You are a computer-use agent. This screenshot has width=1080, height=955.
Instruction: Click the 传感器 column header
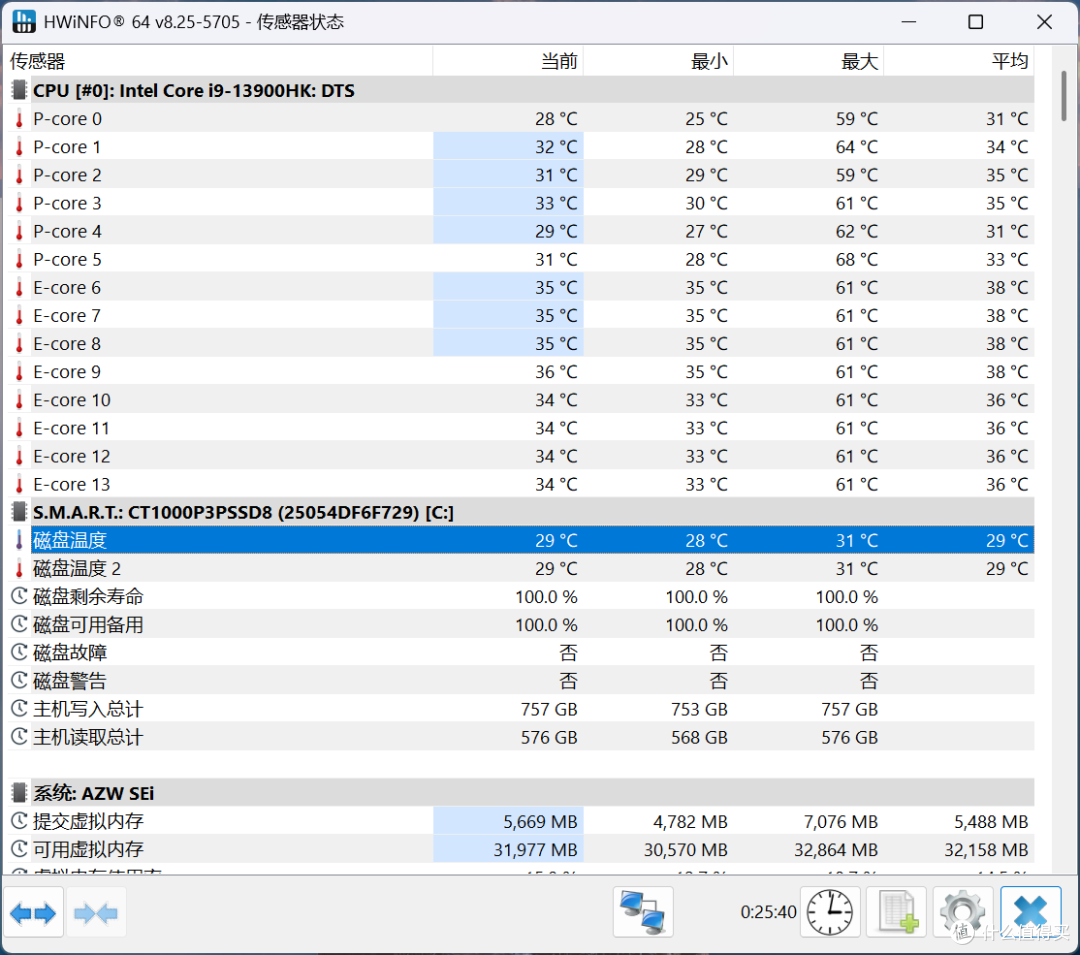(219, 61)
